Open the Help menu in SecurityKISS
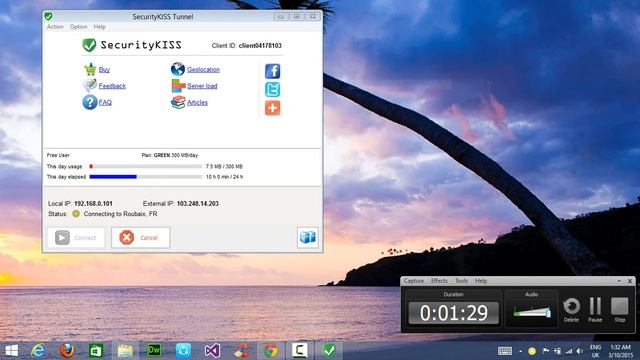 (x=100, y=27)
